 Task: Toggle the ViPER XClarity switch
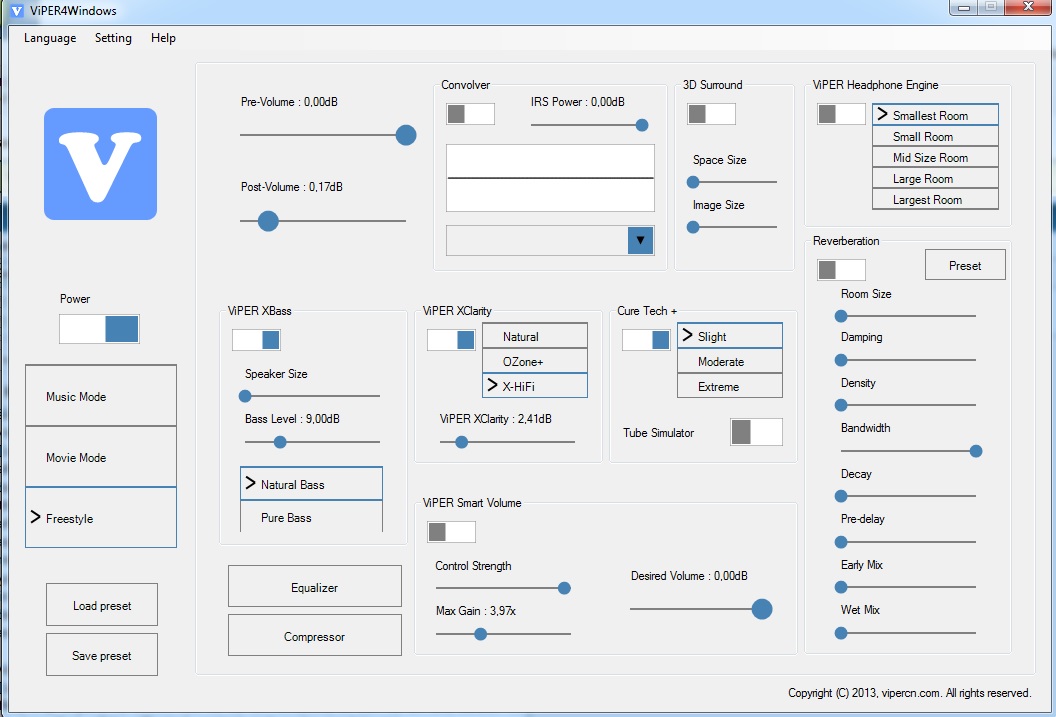tap(451, 340)
